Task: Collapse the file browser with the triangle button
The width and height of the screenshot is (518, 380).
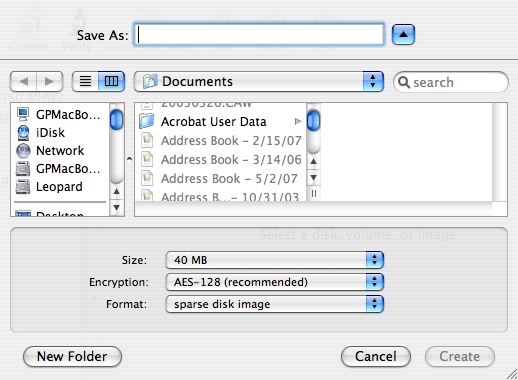Action: [403, 34]
